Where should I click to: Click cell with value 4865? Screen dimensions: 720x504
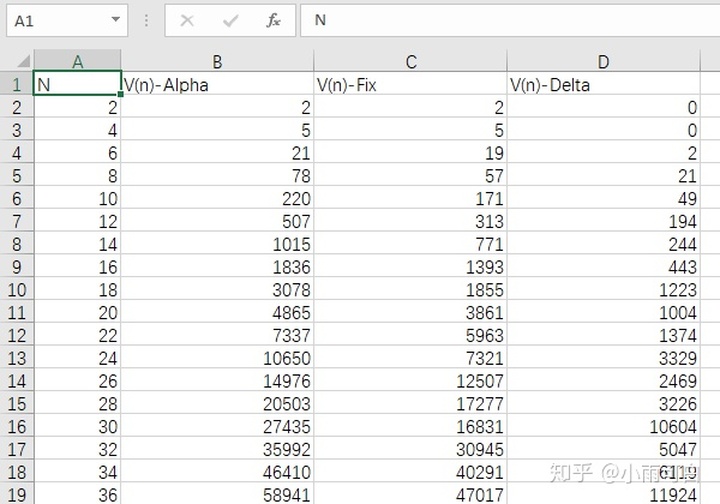(x=217, y=312)
